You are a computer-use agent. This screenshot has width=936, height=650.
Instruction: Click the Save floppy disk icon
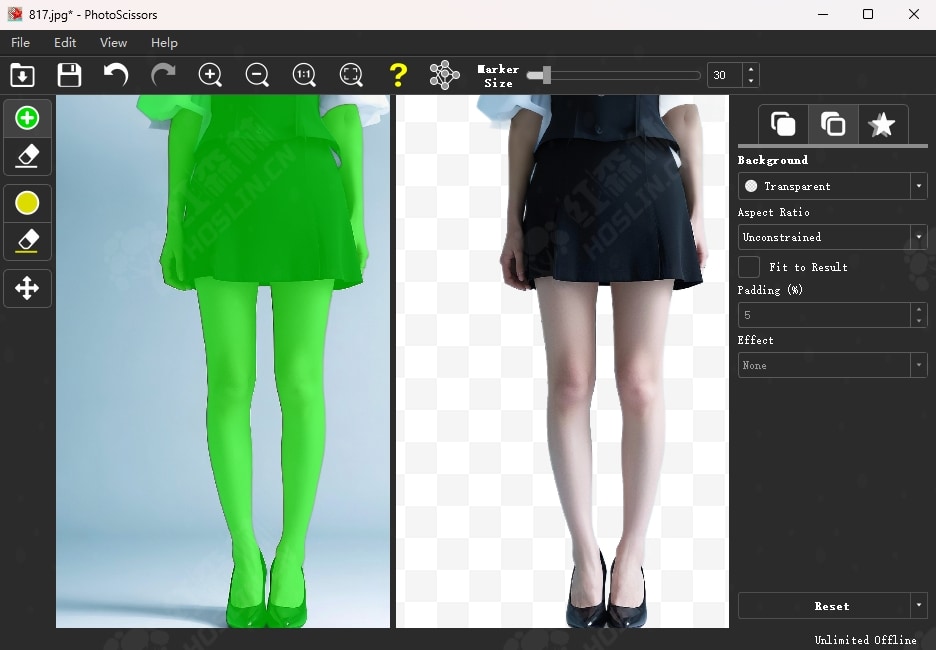point(69,75)
